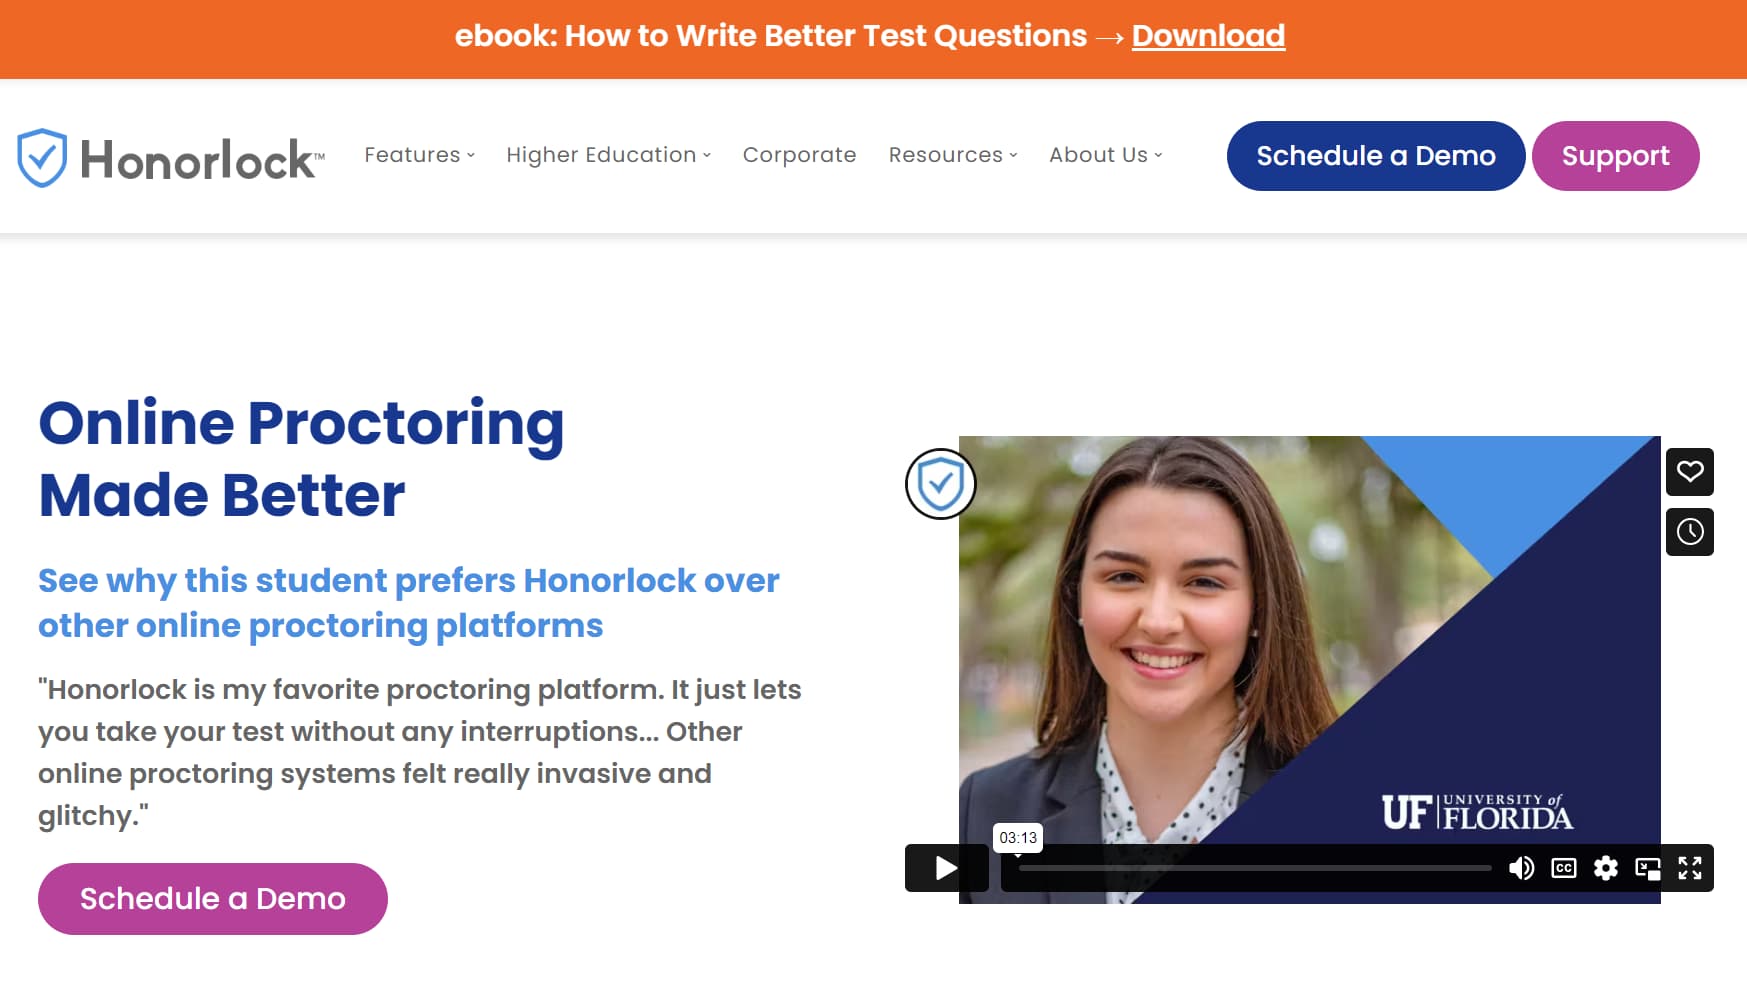Expand the Features dropdown menu
Screen dimensions: 1747x985
[418, 155]
